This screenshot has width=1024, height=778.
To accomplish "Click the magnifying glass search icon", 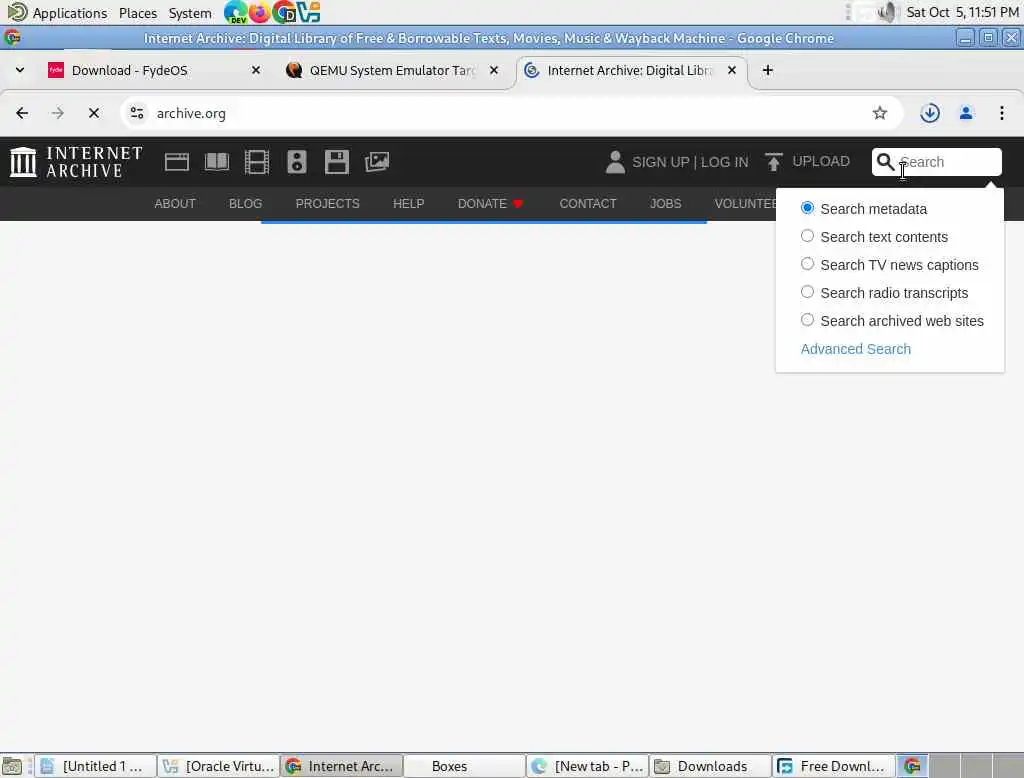I will (x=885, y=161).
